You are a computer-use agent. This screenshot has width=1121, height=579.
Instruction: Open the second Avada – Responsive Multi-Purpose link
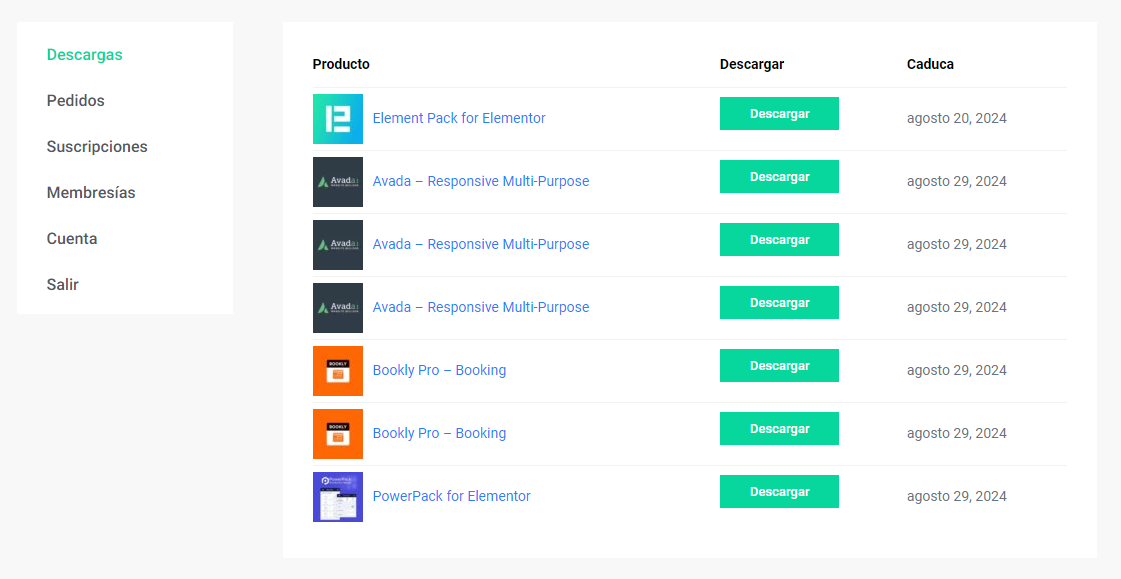480,244
